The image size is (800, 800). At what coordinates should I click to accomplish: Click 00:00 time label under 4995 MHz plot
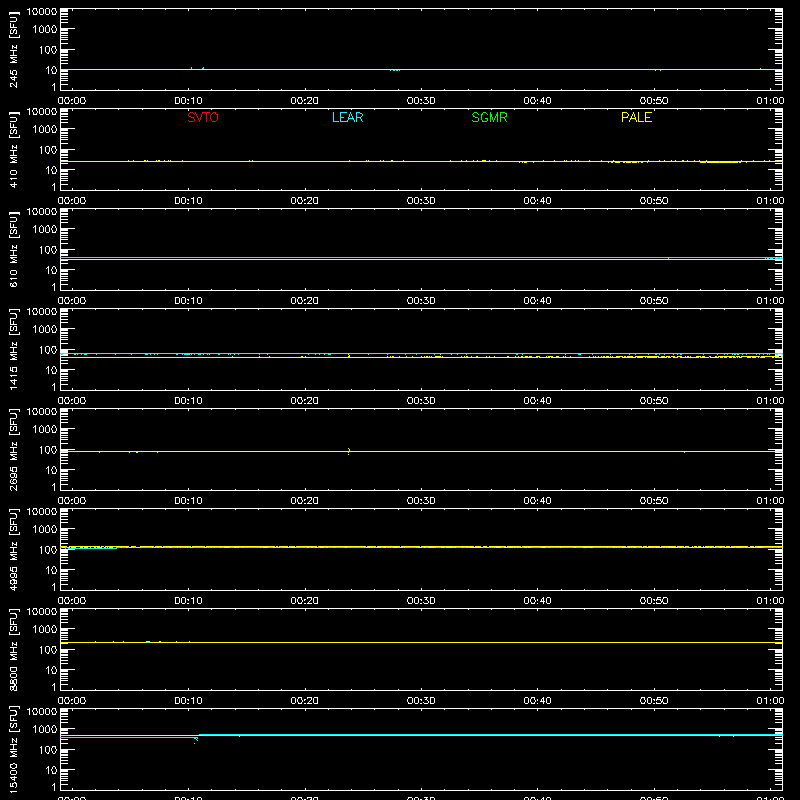(72, 601)
